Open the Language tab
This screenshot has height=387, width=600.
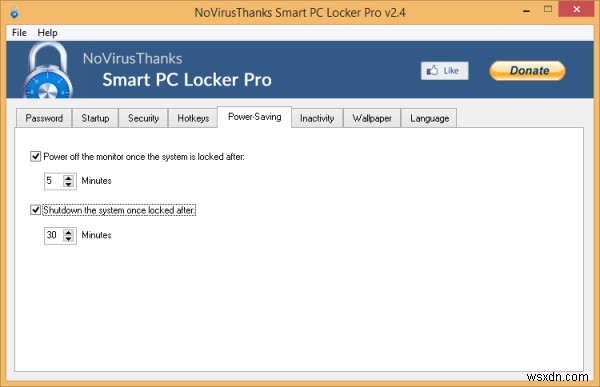point(429,118)
